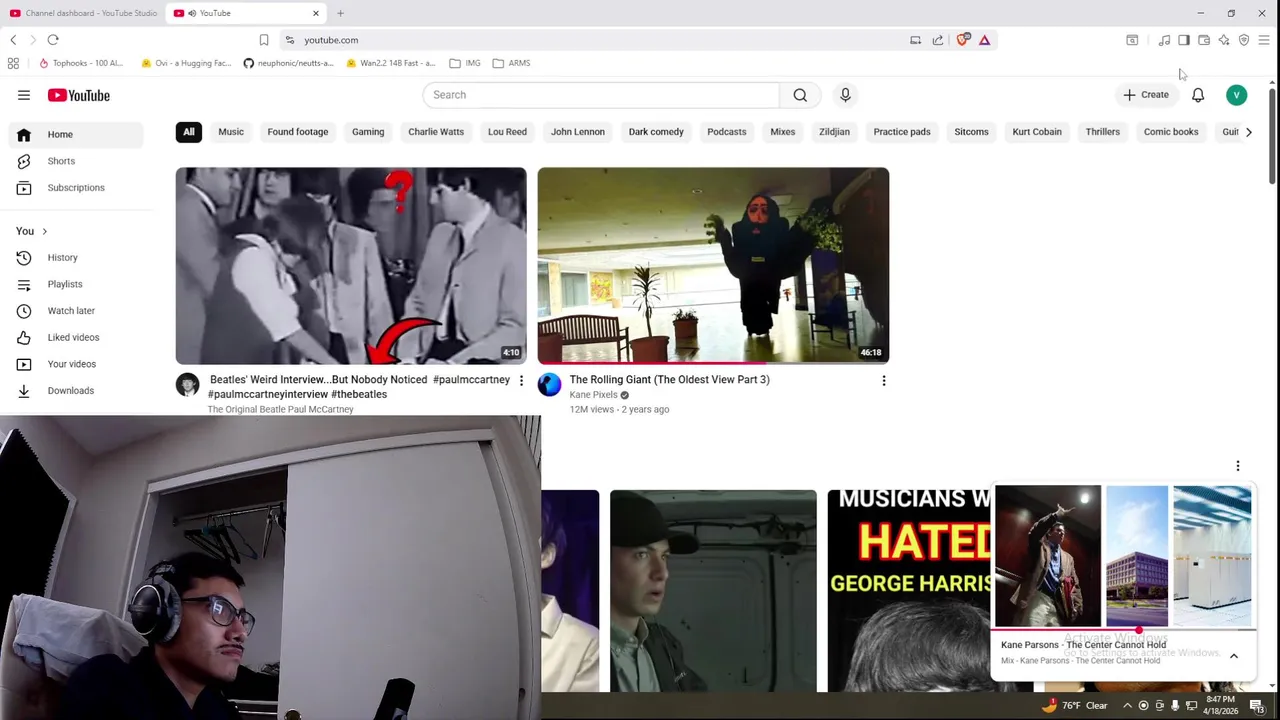
Task: Click the Kane Pixels channel avatar
Action: (x=550, y=385)
